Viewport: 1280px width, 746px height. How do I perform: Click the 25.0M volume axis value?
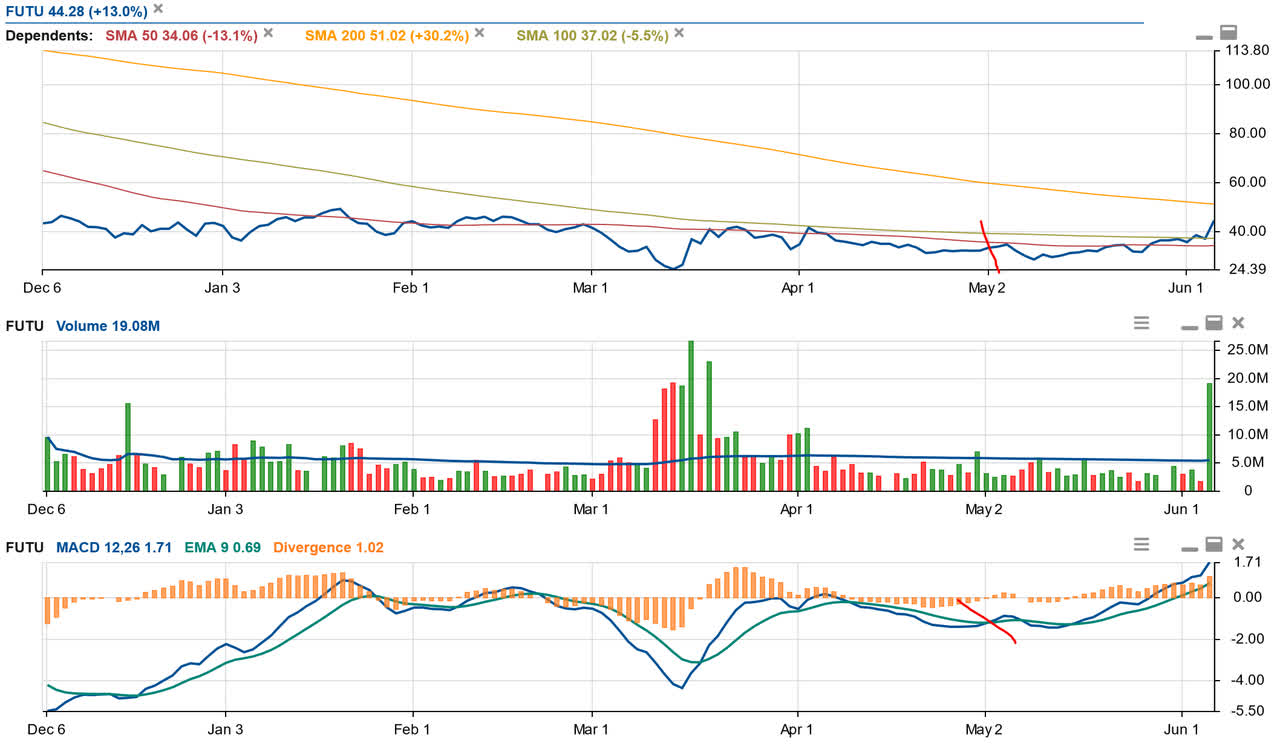(1246, 349)
